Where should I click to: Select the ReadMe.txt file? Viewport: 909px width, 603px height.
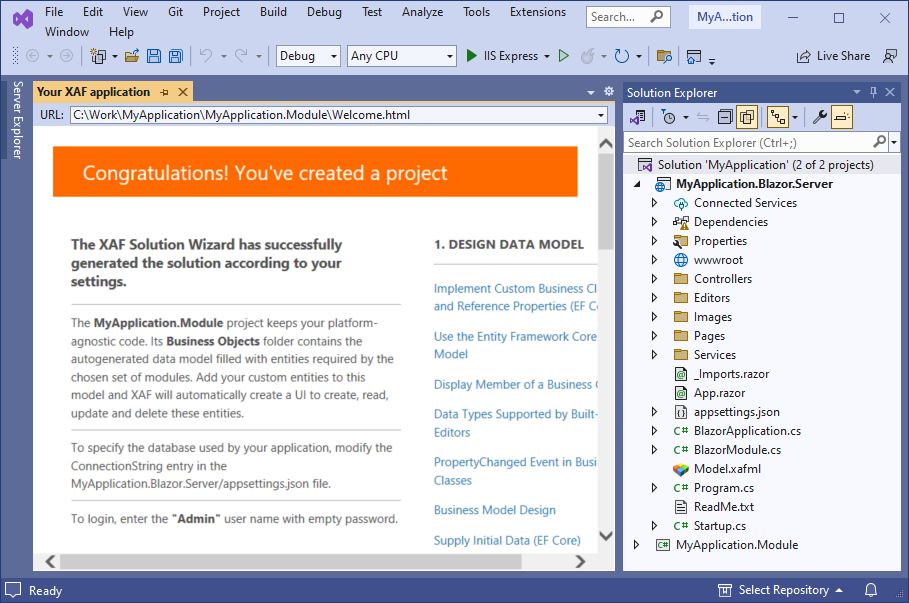[723, 507]
